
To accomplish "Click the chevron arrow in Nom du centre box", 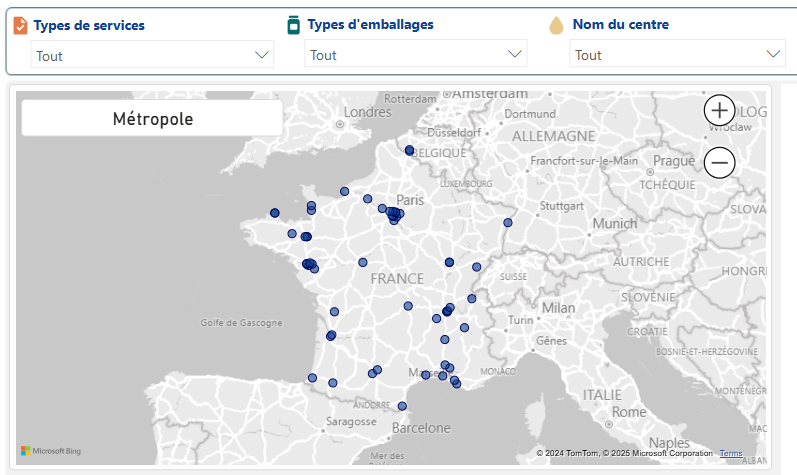I will [773, 55].
